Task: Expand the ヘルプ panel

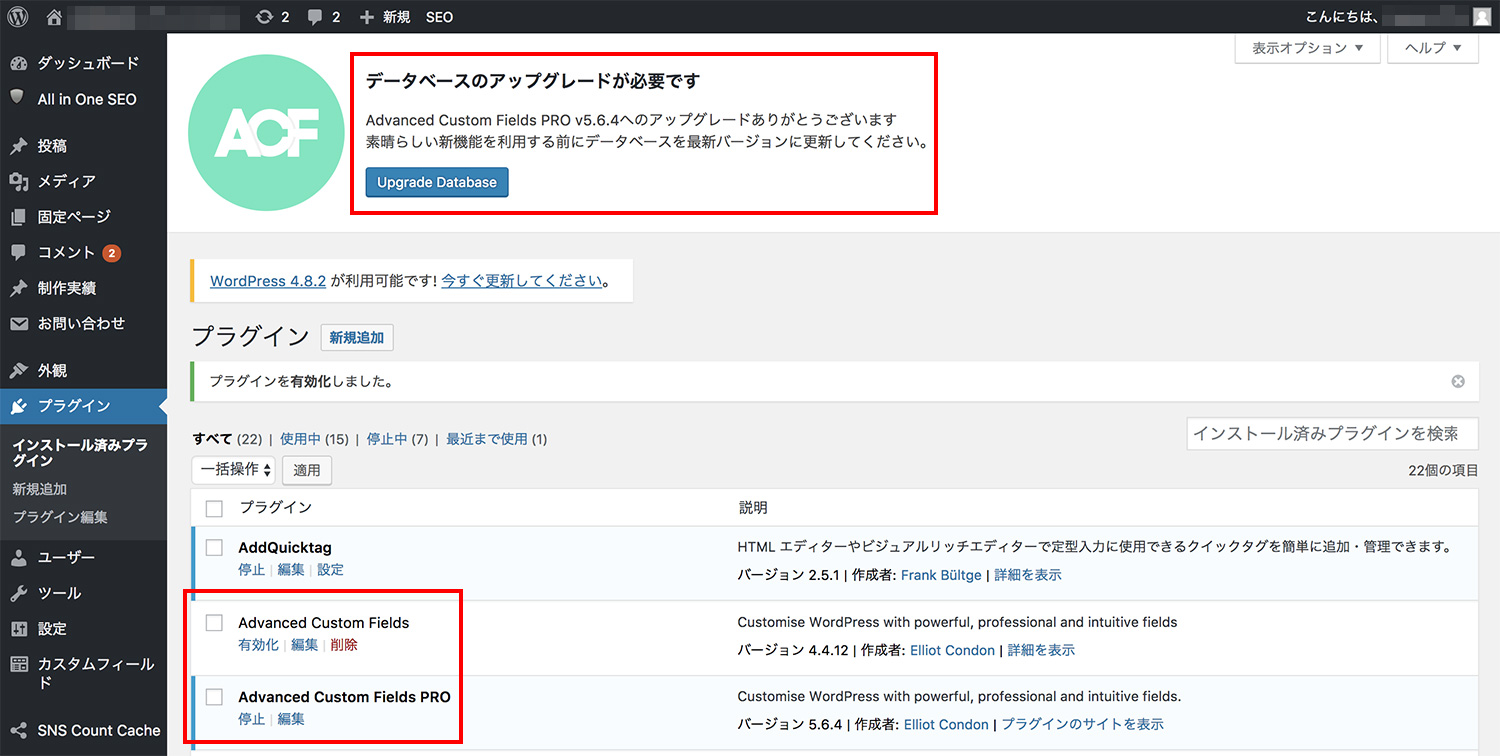Action: pos(1433,48)
